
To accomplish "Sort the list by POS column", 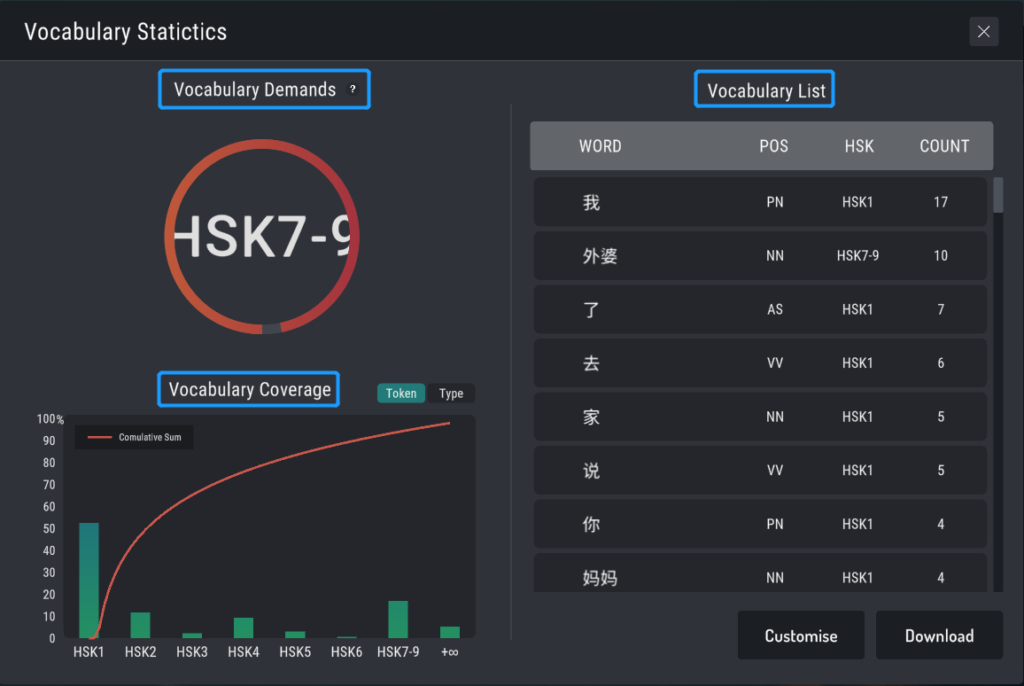I will tap(774, 146).
